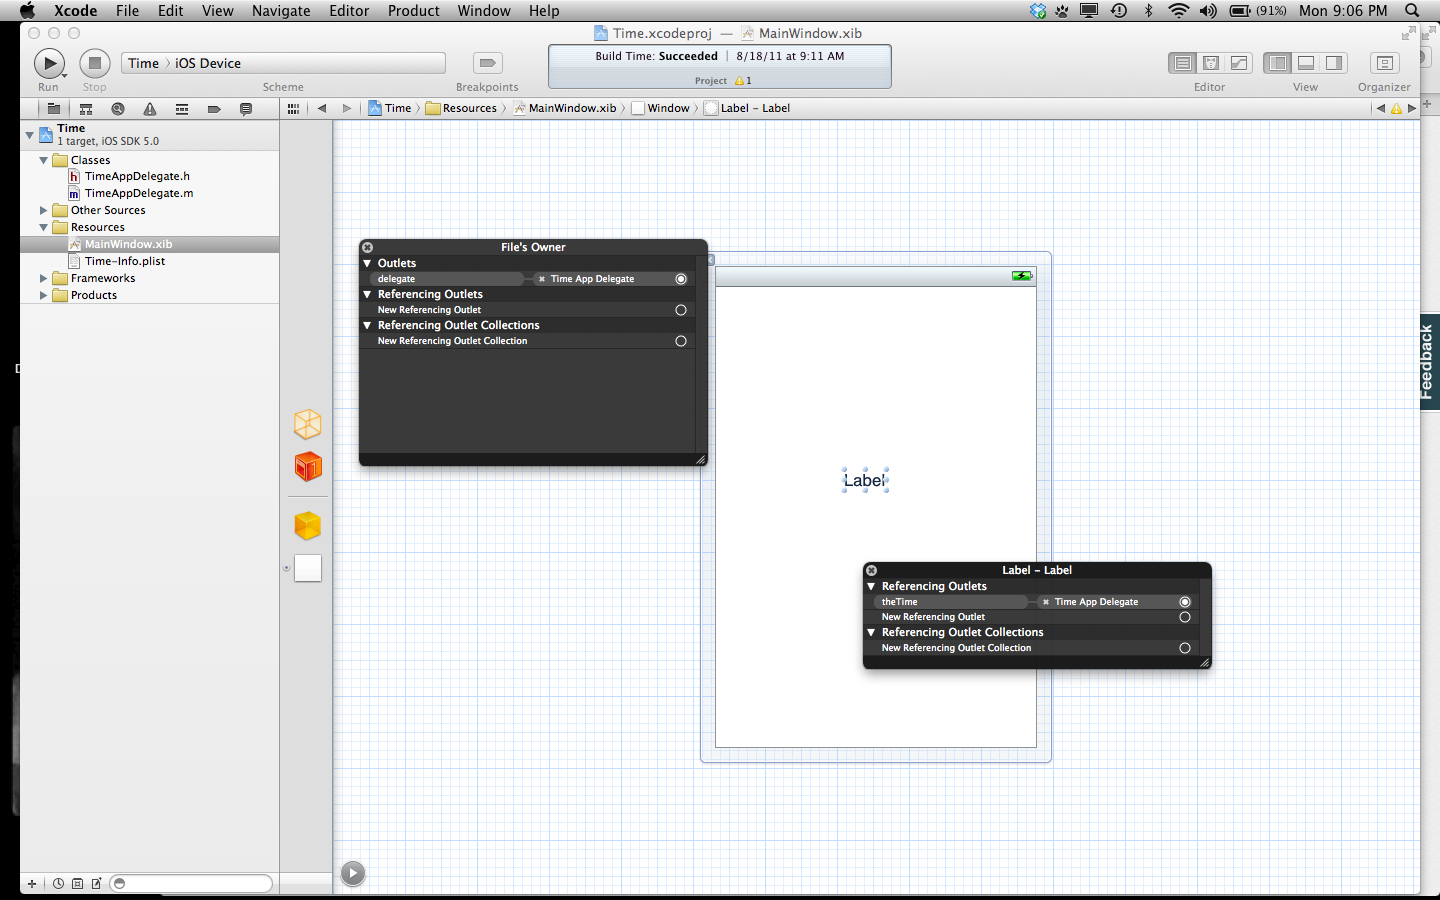The height and width of the screenshot is (900, 1440).
Task: Switch to the Standard editor
Action: point(1182,63)
